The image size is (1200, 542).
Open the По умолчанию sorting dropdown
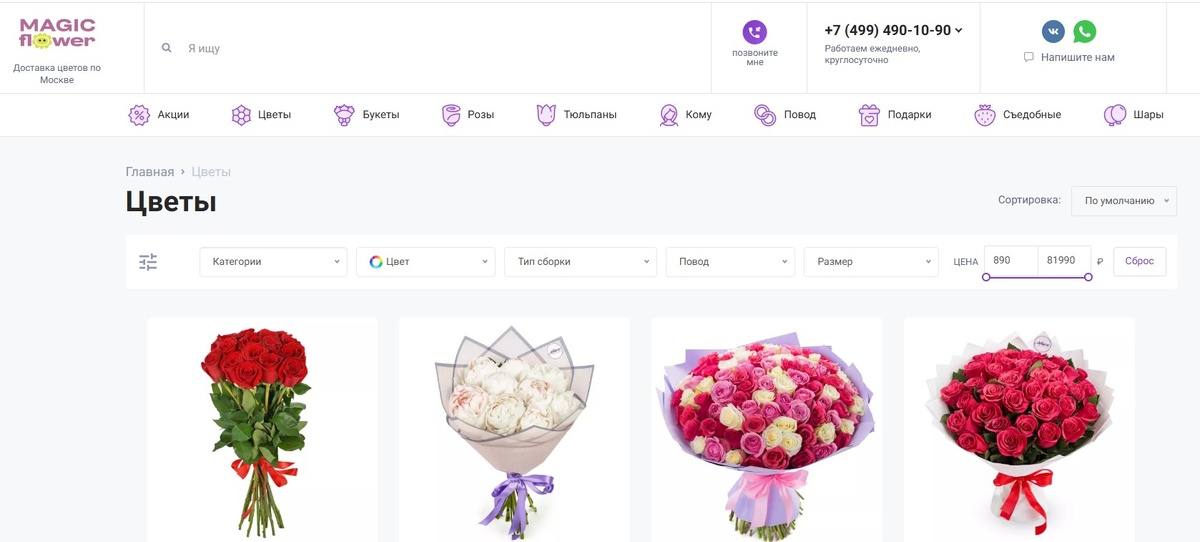pyautogui.click(x=1124, y=201)
